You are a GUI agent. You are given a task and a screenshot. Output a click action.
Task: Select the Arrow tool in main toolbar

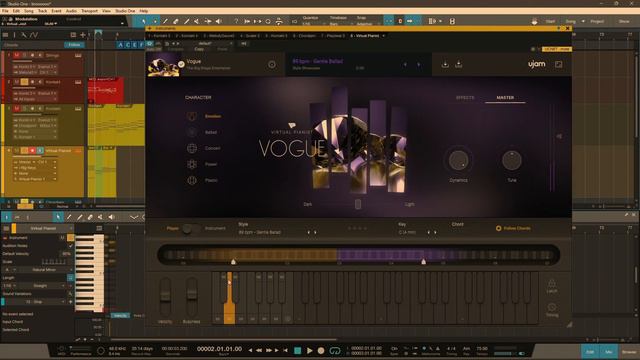coord(144,21)
